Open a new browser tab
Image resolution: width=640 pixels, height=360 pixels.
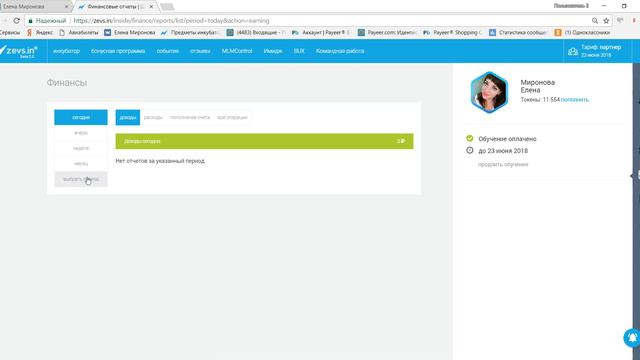pos(167,7)
